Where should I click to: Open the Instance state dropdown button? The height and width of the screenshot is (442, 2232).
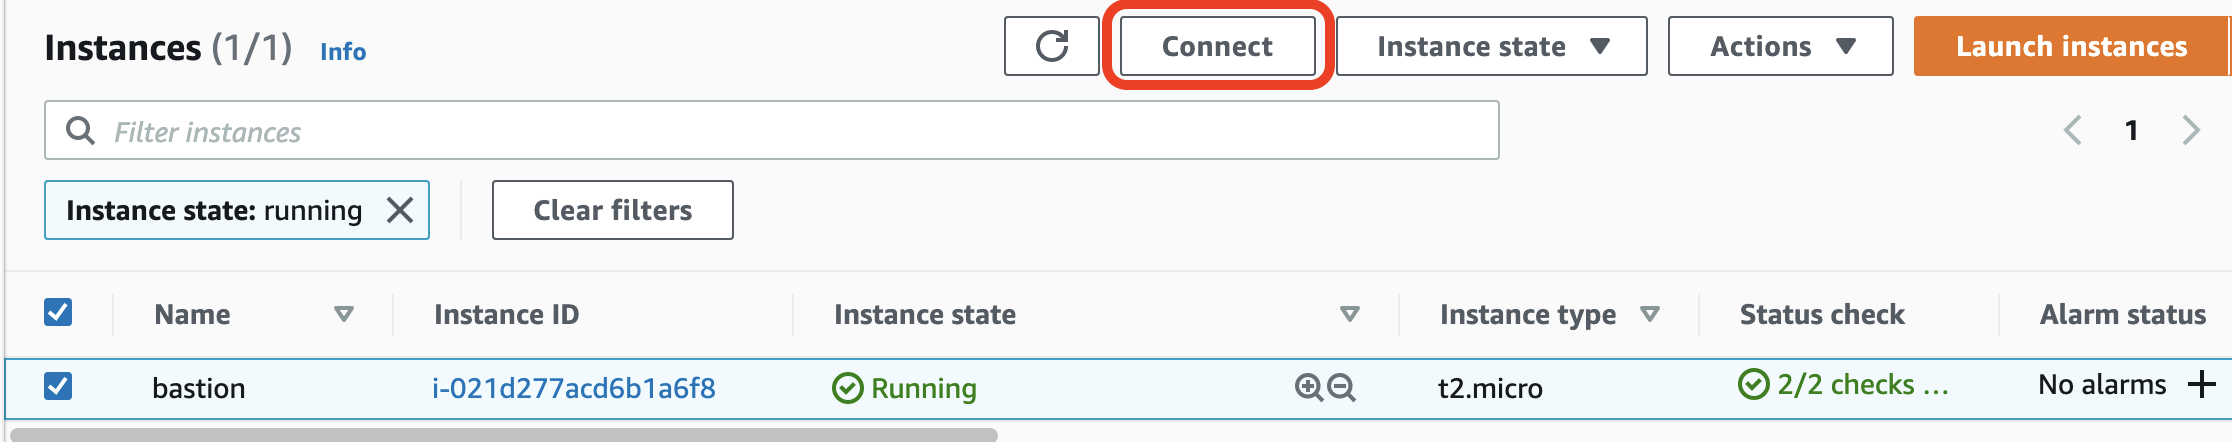pos(1491,46)
